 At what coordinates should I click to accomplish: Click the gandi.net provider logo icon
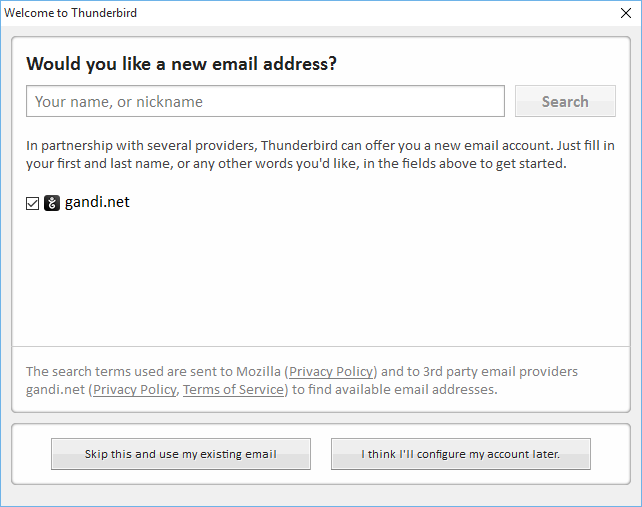point(52,203)
